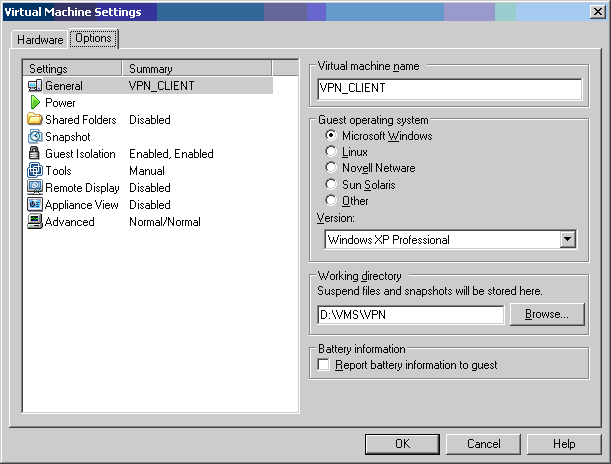Select the Tools settings icon

coord(35,171)
